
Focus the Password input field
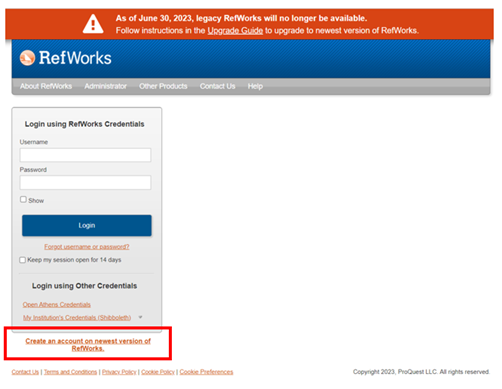85,183
